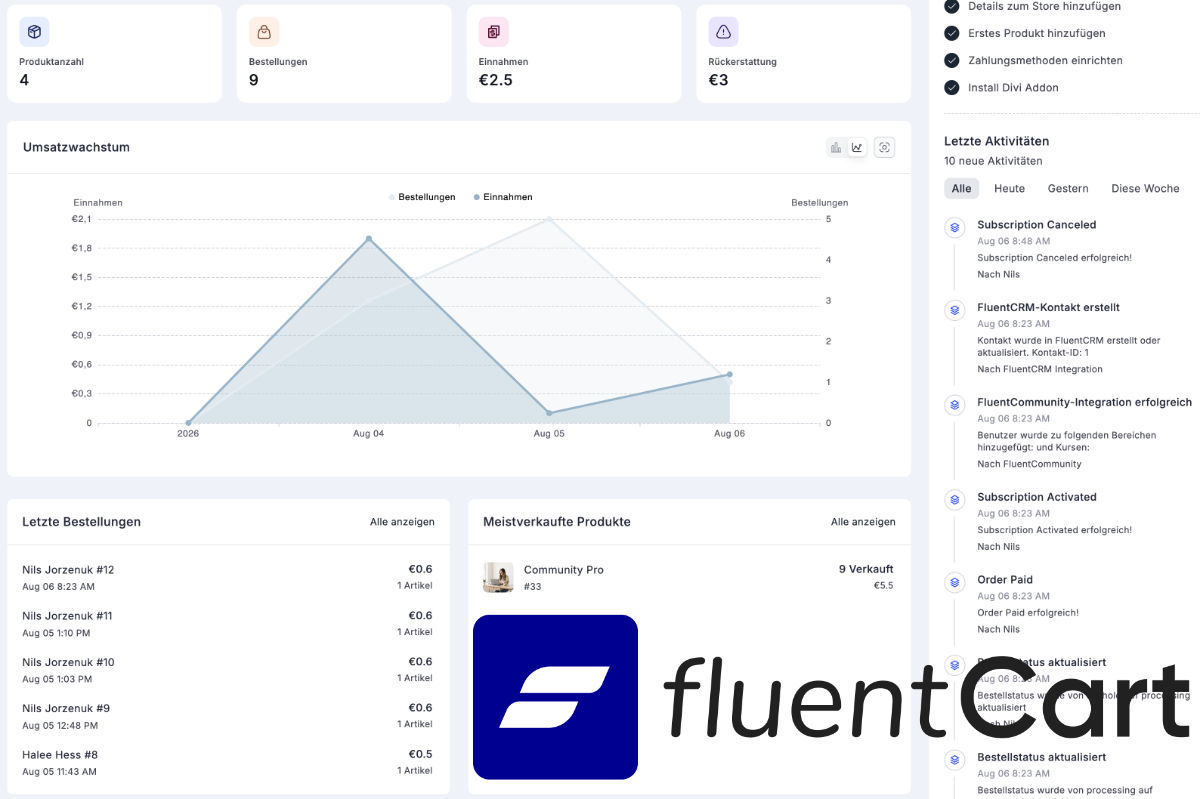1200x799 pixels.
Task: Click 'Aug 06 8:48 AM' timestamp
Action: [1013, 241]
